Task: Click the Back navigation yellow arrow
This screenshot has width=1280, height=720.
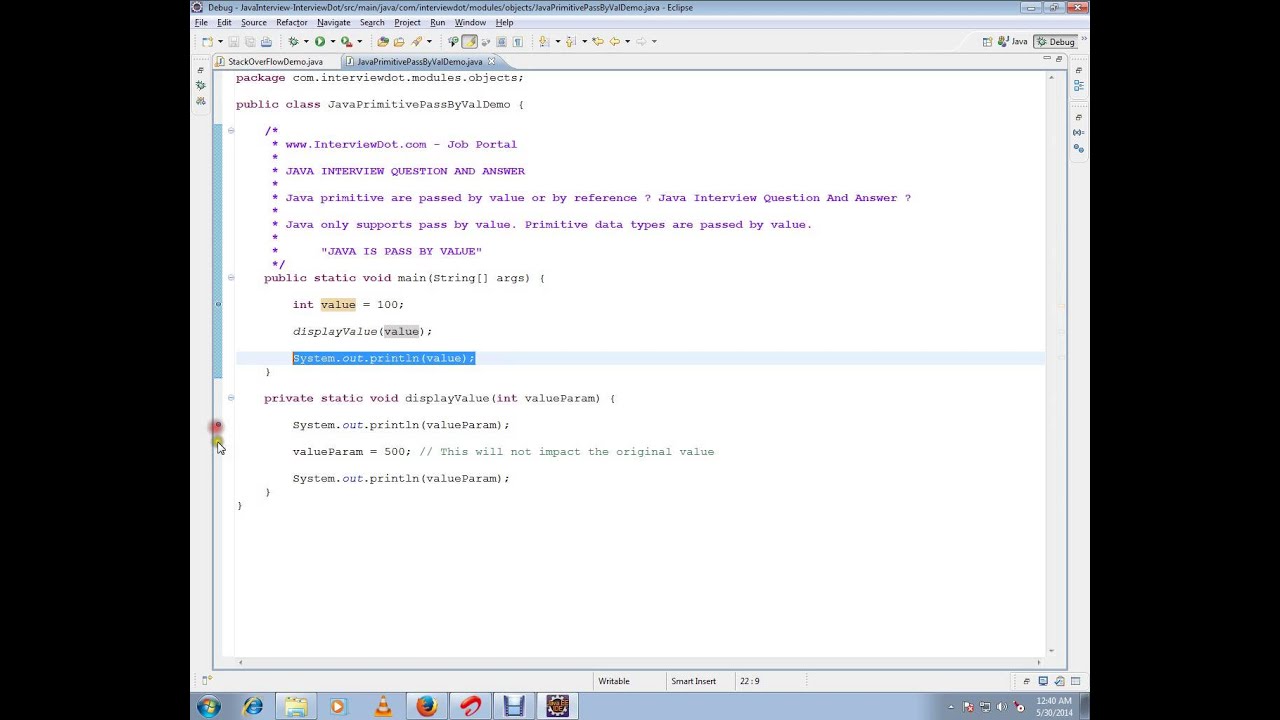Action: (614, 41)
